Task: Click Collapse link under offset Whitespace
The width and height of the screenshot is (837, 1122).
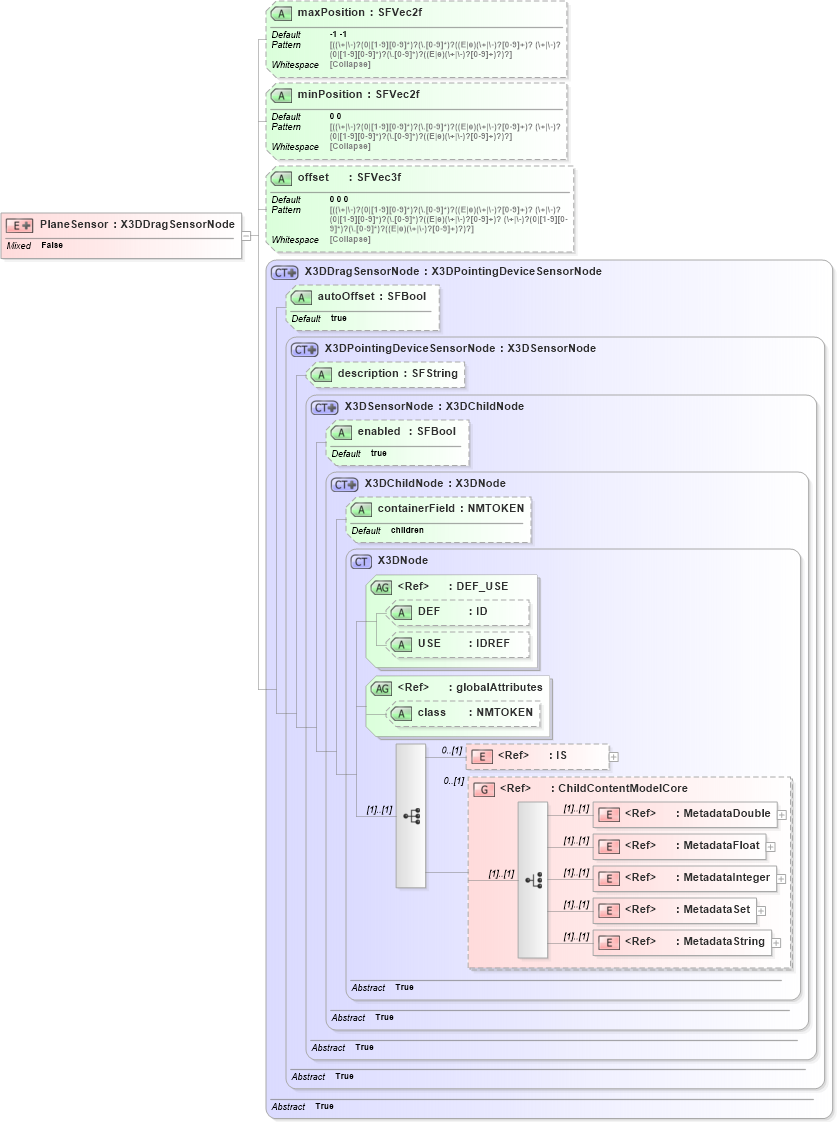Action: 350,240
